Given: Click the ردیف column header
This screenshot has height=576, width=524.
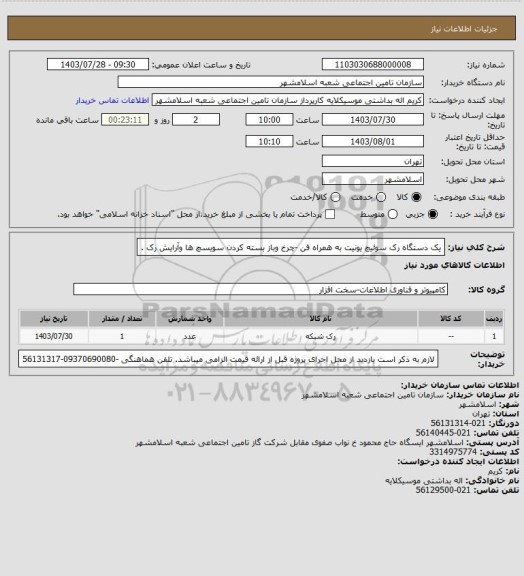Looking at the screenshot, I should pyautogui.click(x=494, y=318).
